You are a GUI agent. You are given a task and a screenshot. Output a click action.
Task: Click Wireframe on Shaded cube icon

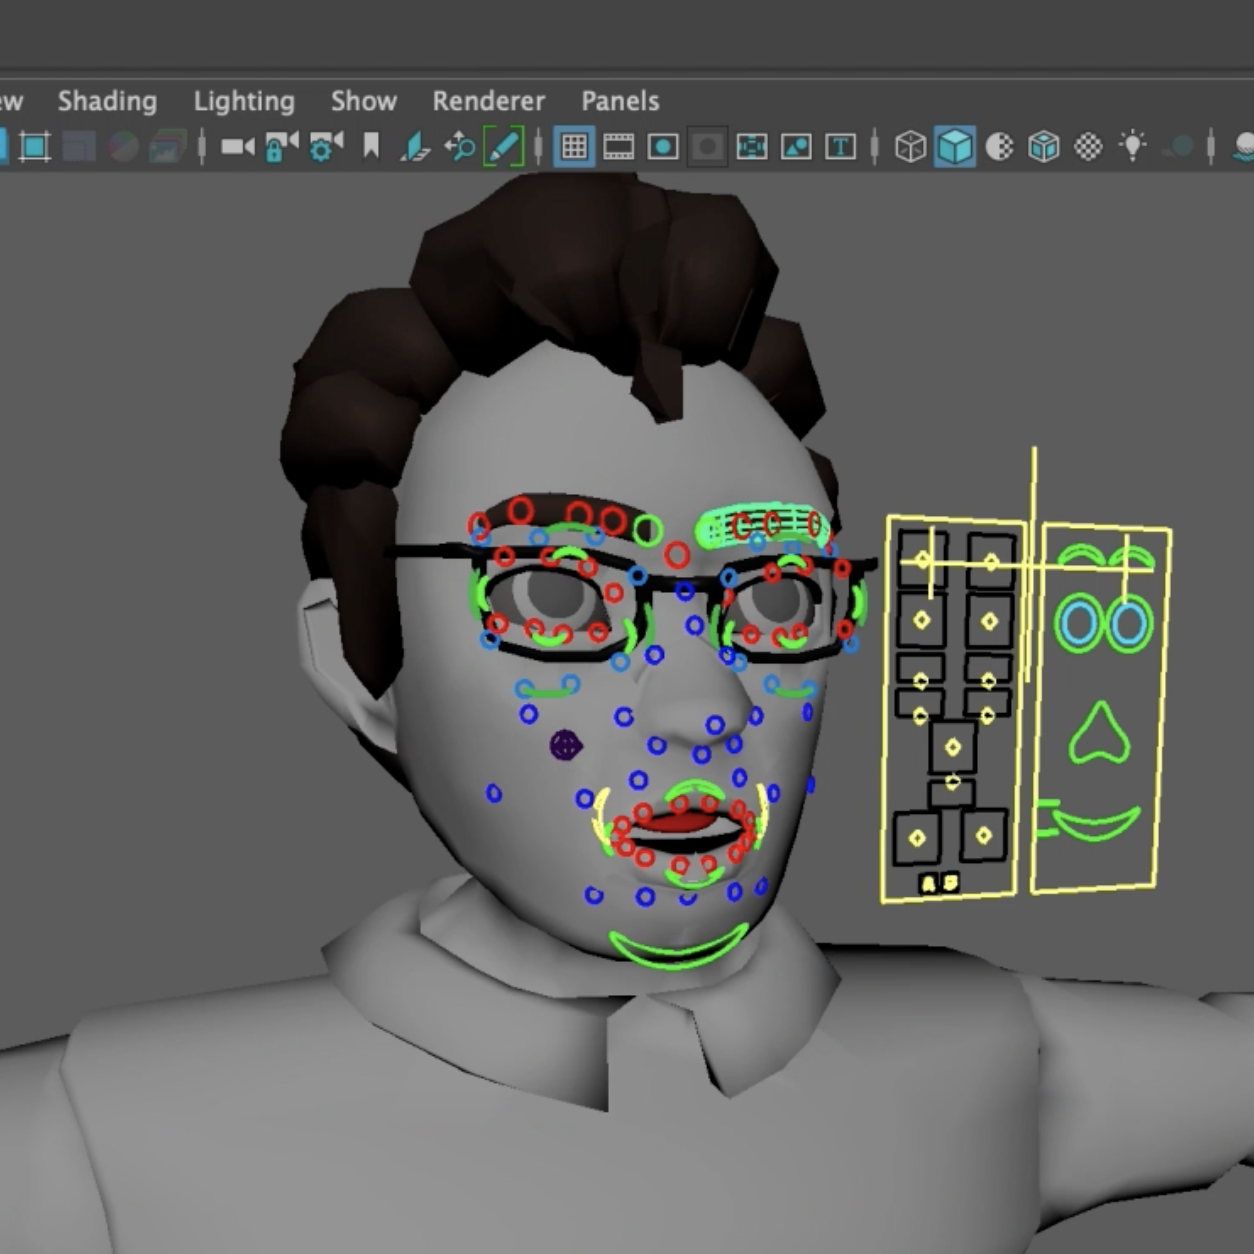tap(1043, 147)
